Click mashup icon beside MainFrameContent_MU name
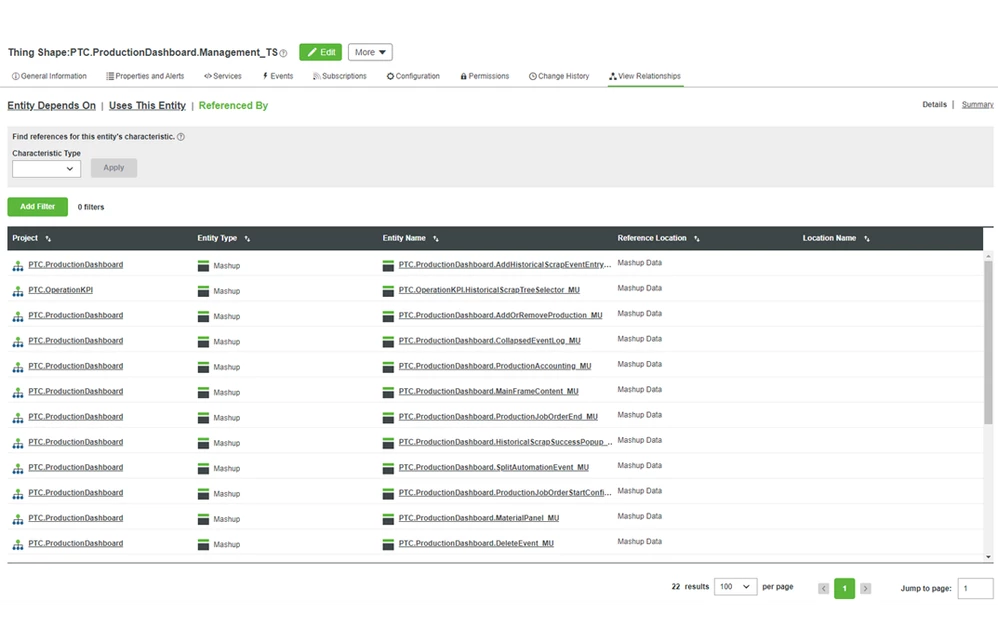The width and height of the screenshot is (998, 643). pos(388,393)
